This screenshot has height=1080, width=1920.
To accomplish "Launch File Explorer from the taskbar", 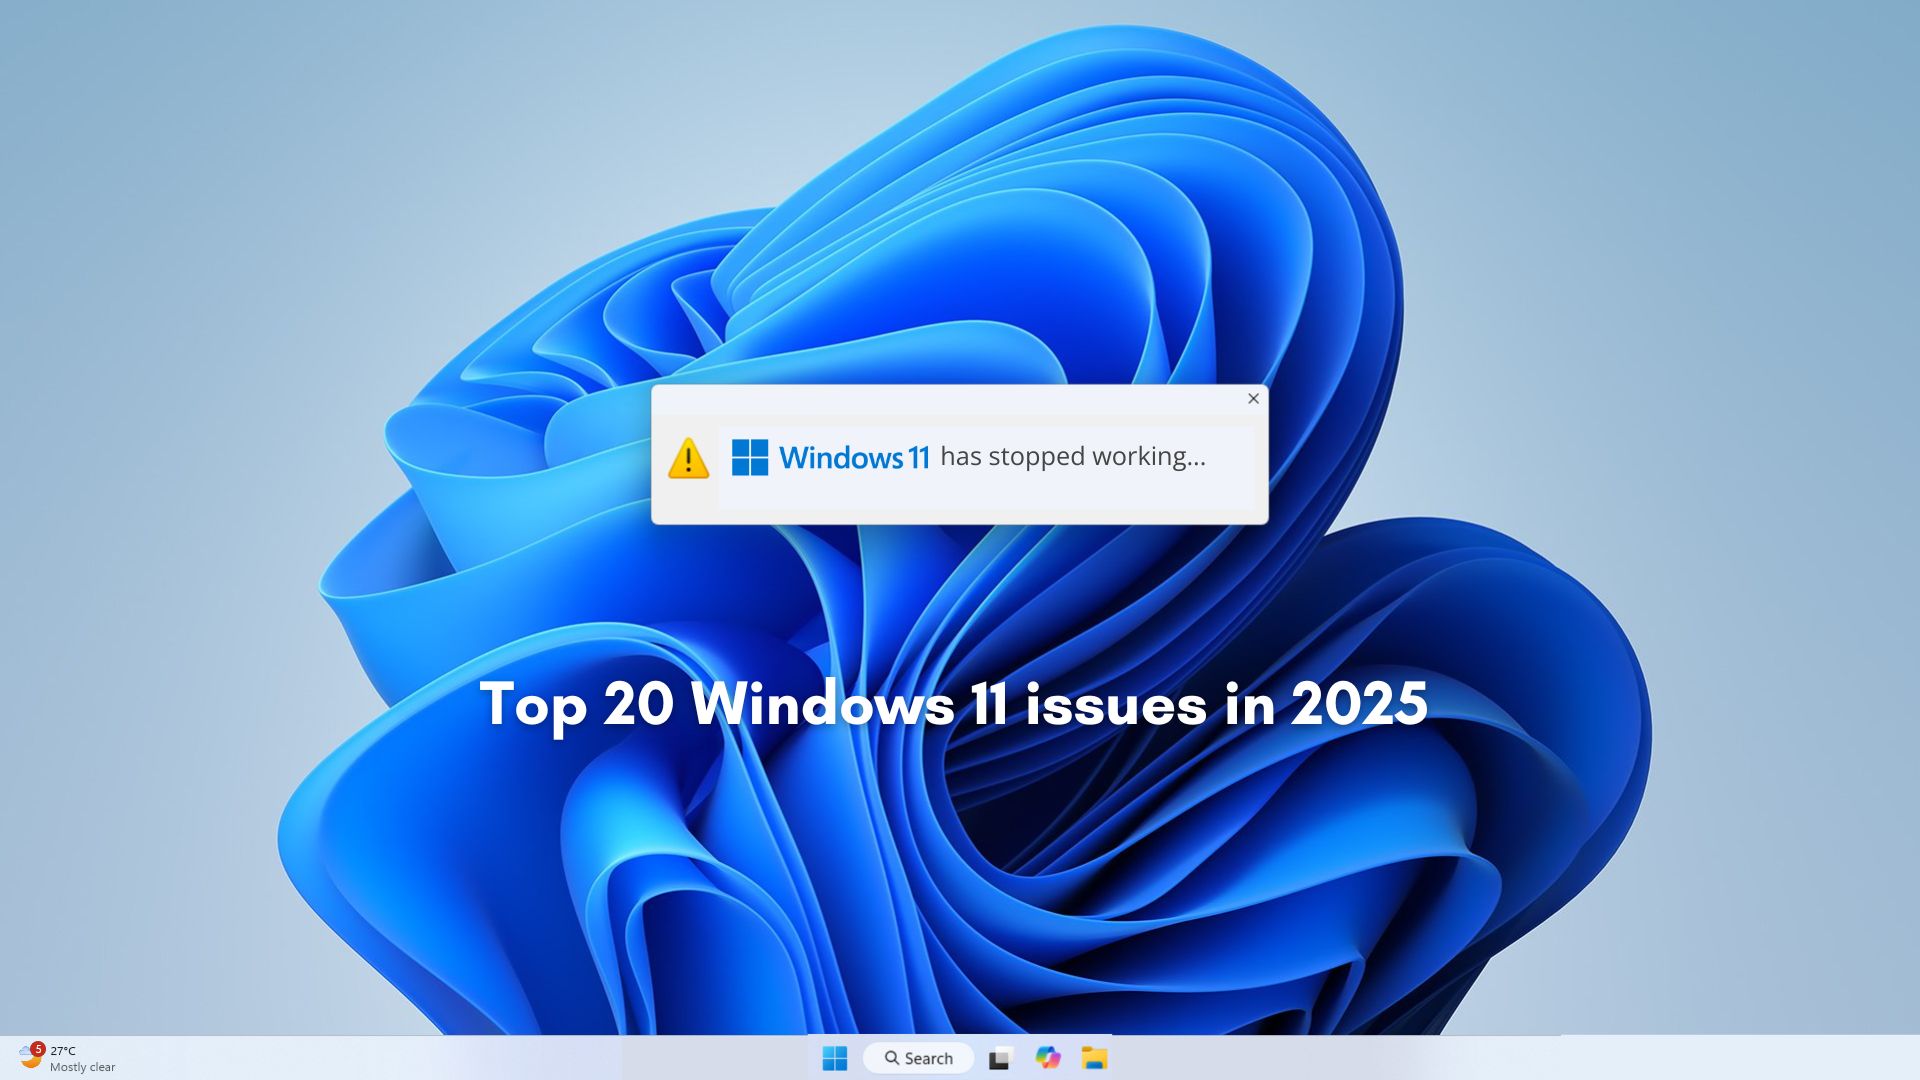I will [x=1096, y=1058].
